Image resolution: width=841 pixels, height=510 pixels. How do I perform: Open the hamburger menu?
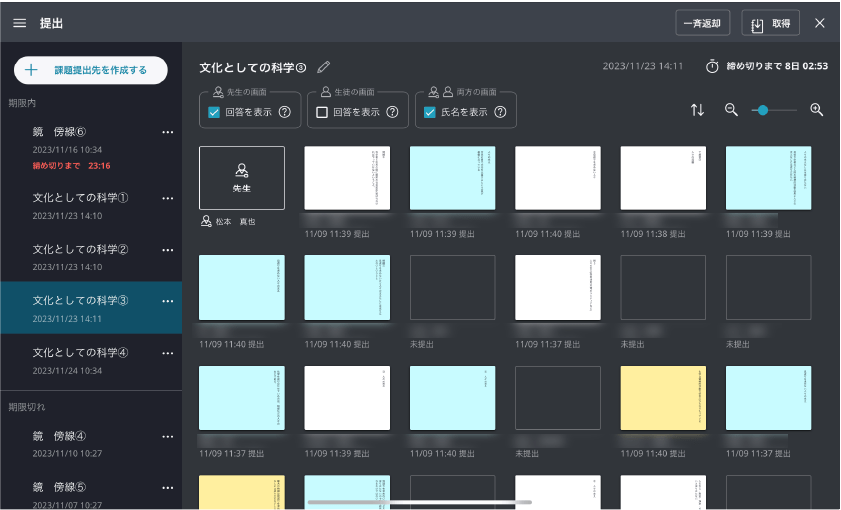(x=20, y=23)
